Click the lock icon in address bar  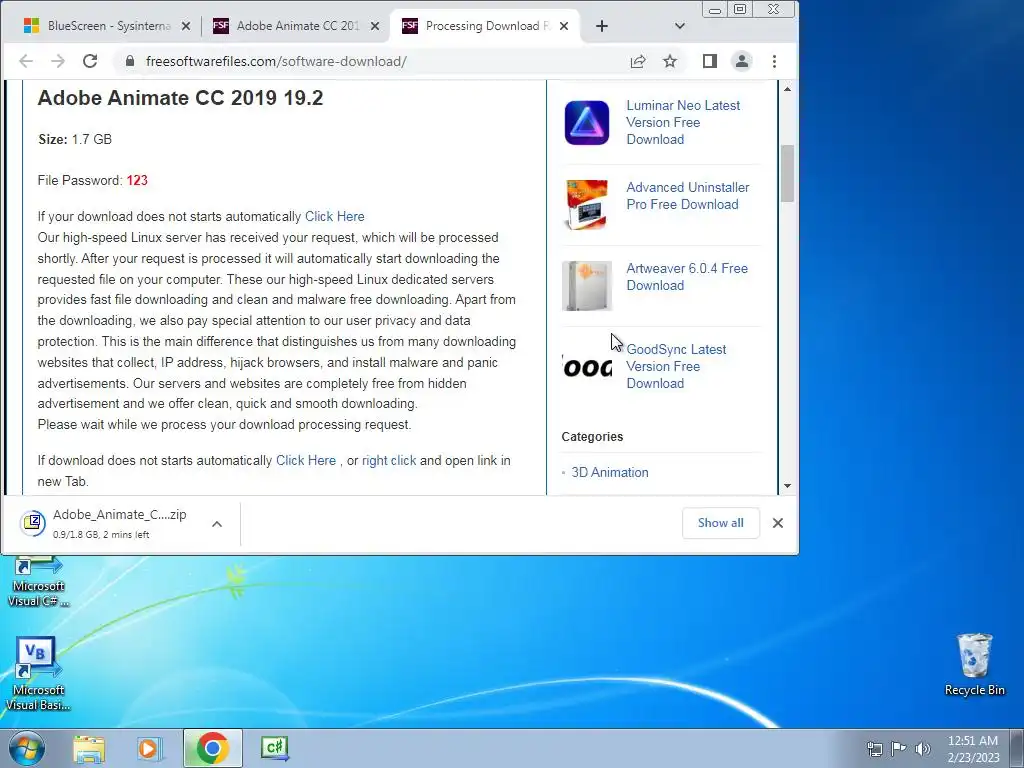pyautogui.click(x=130, y=61)
